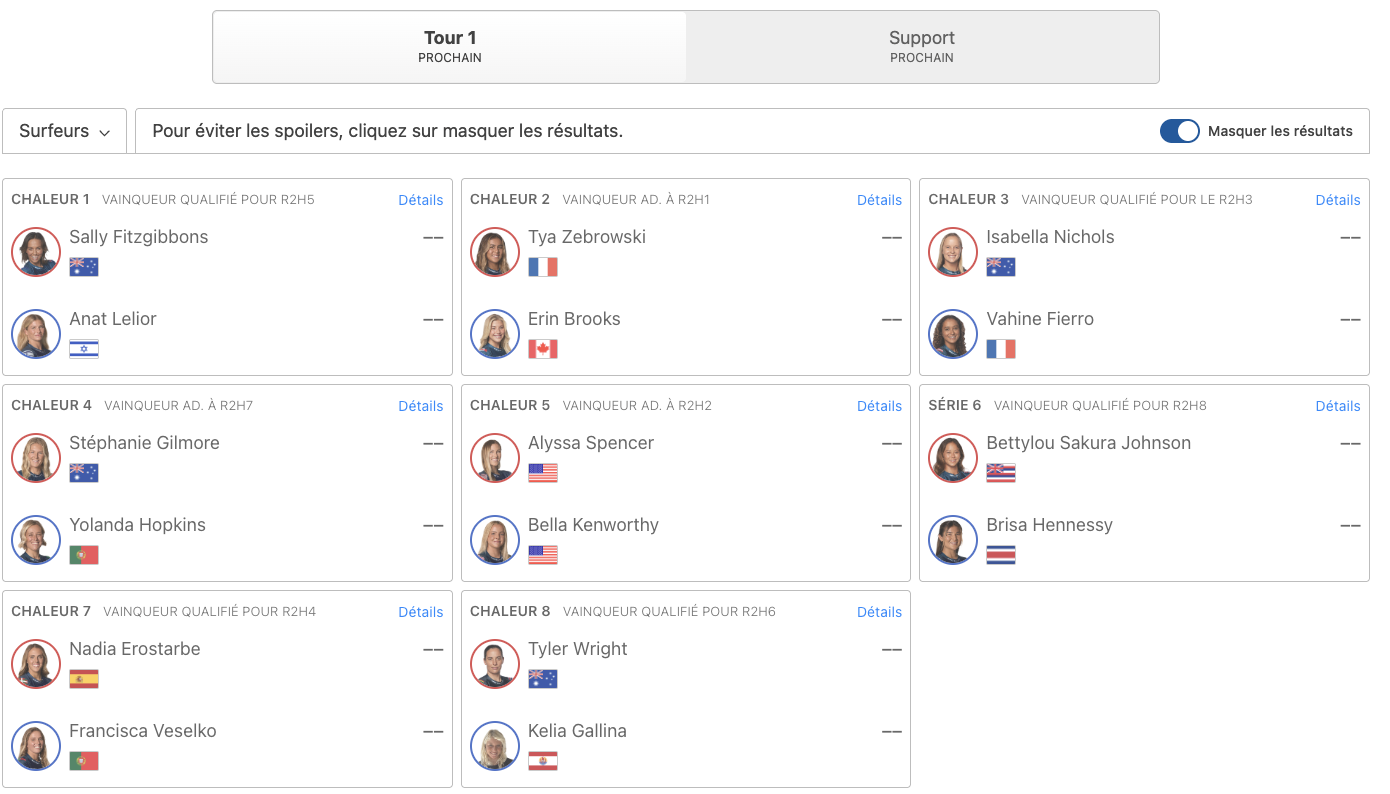
Task: Click Sally Fitzgibbons' avatar photo
Action: pos(36,252)
